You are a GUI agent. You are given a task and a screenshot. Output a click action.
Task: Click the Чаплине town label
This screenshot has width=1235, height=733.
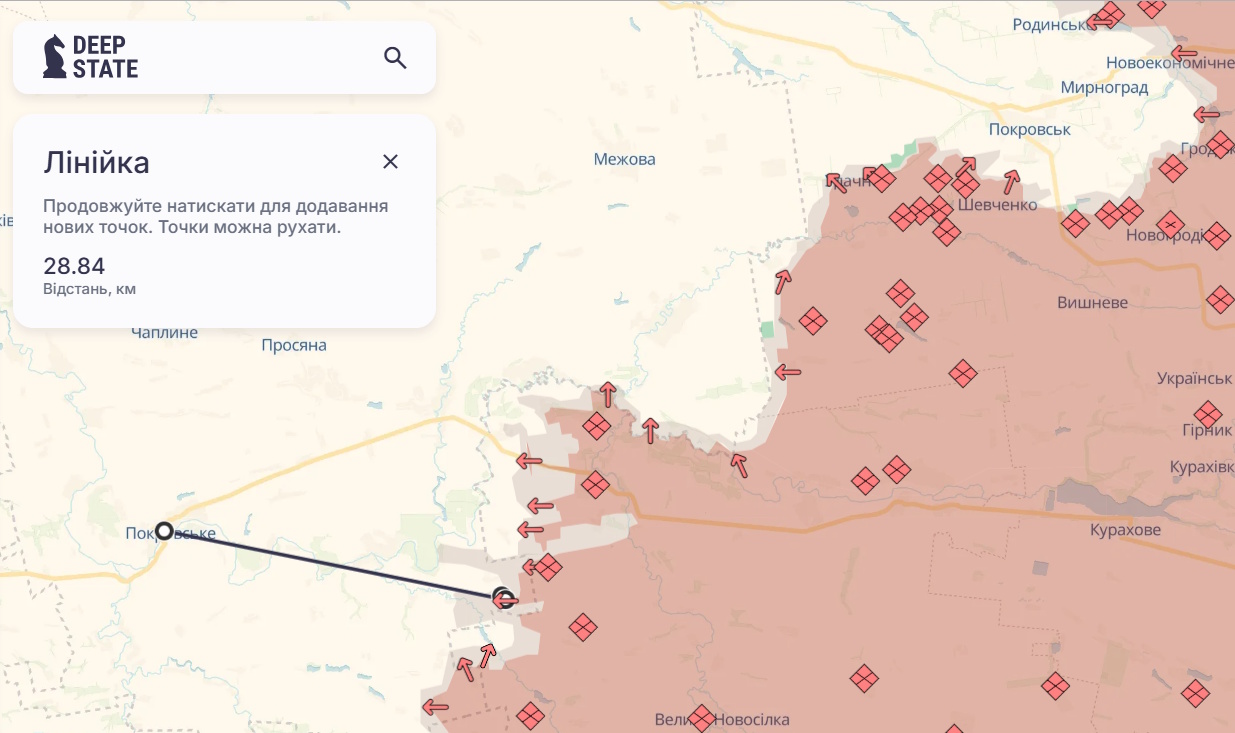[x=164, y=333]
